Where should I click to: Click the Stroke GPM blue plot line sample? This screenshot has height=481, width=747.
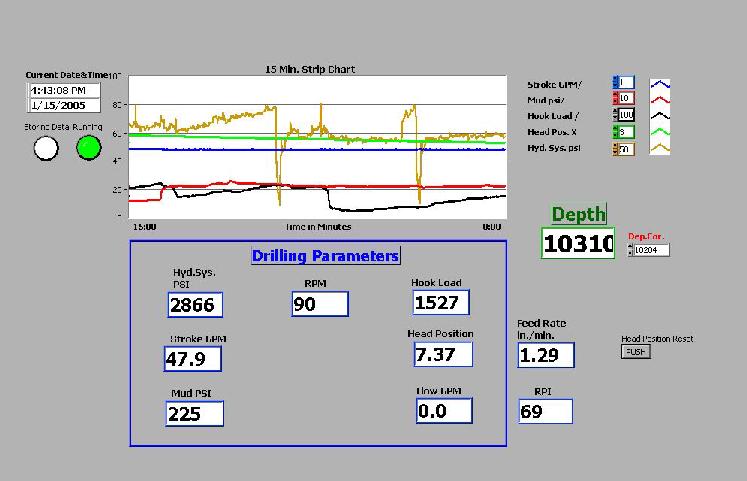coord(660,84)
